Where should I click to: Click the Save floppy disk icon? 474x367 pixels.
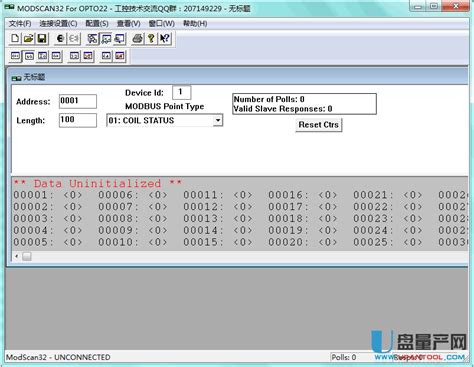tap(42, 39)
